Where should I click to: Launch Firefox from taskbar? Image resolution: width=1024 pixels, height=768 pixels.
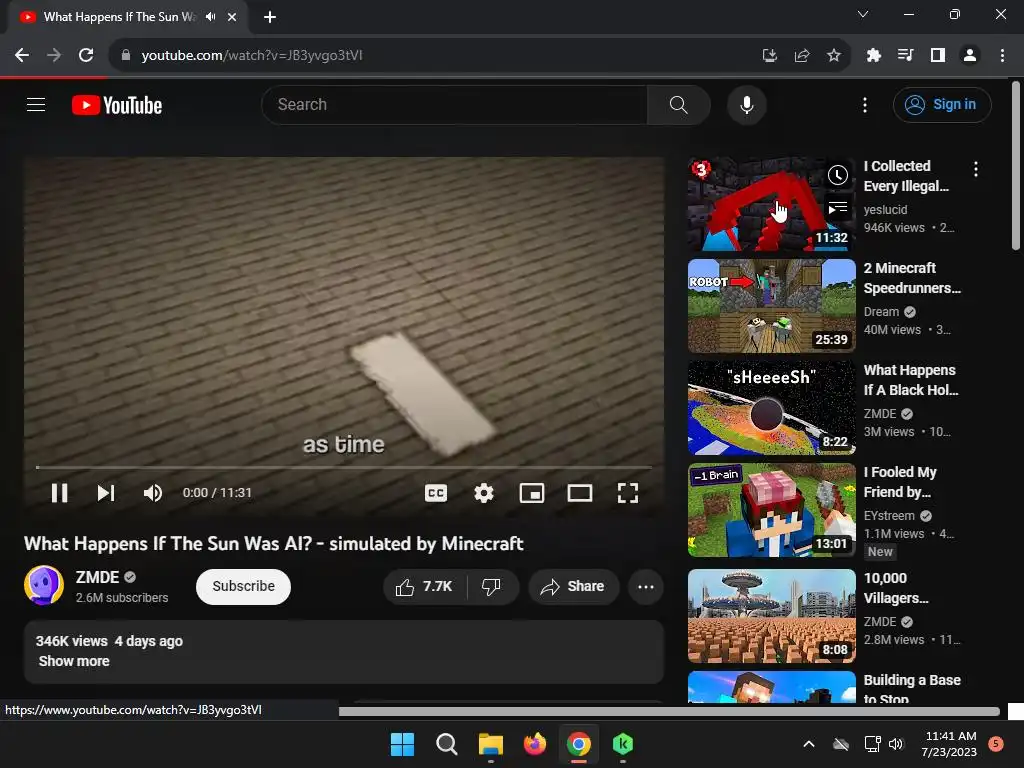point(535,744)
